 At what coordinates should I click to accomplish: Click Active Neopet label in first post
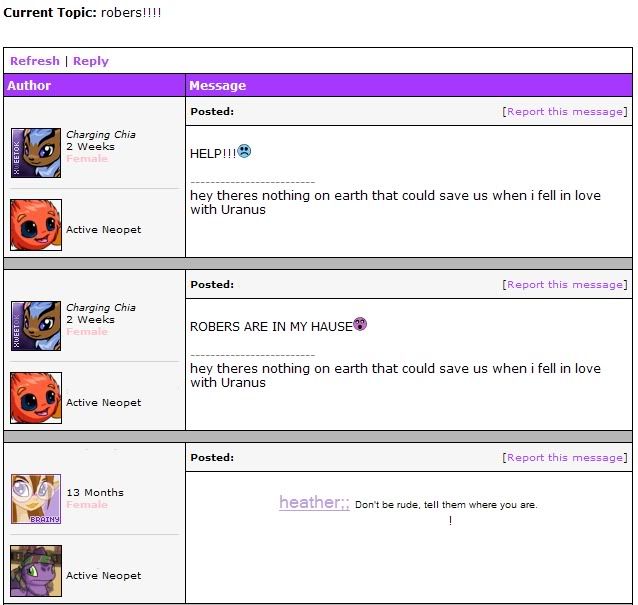104,229
